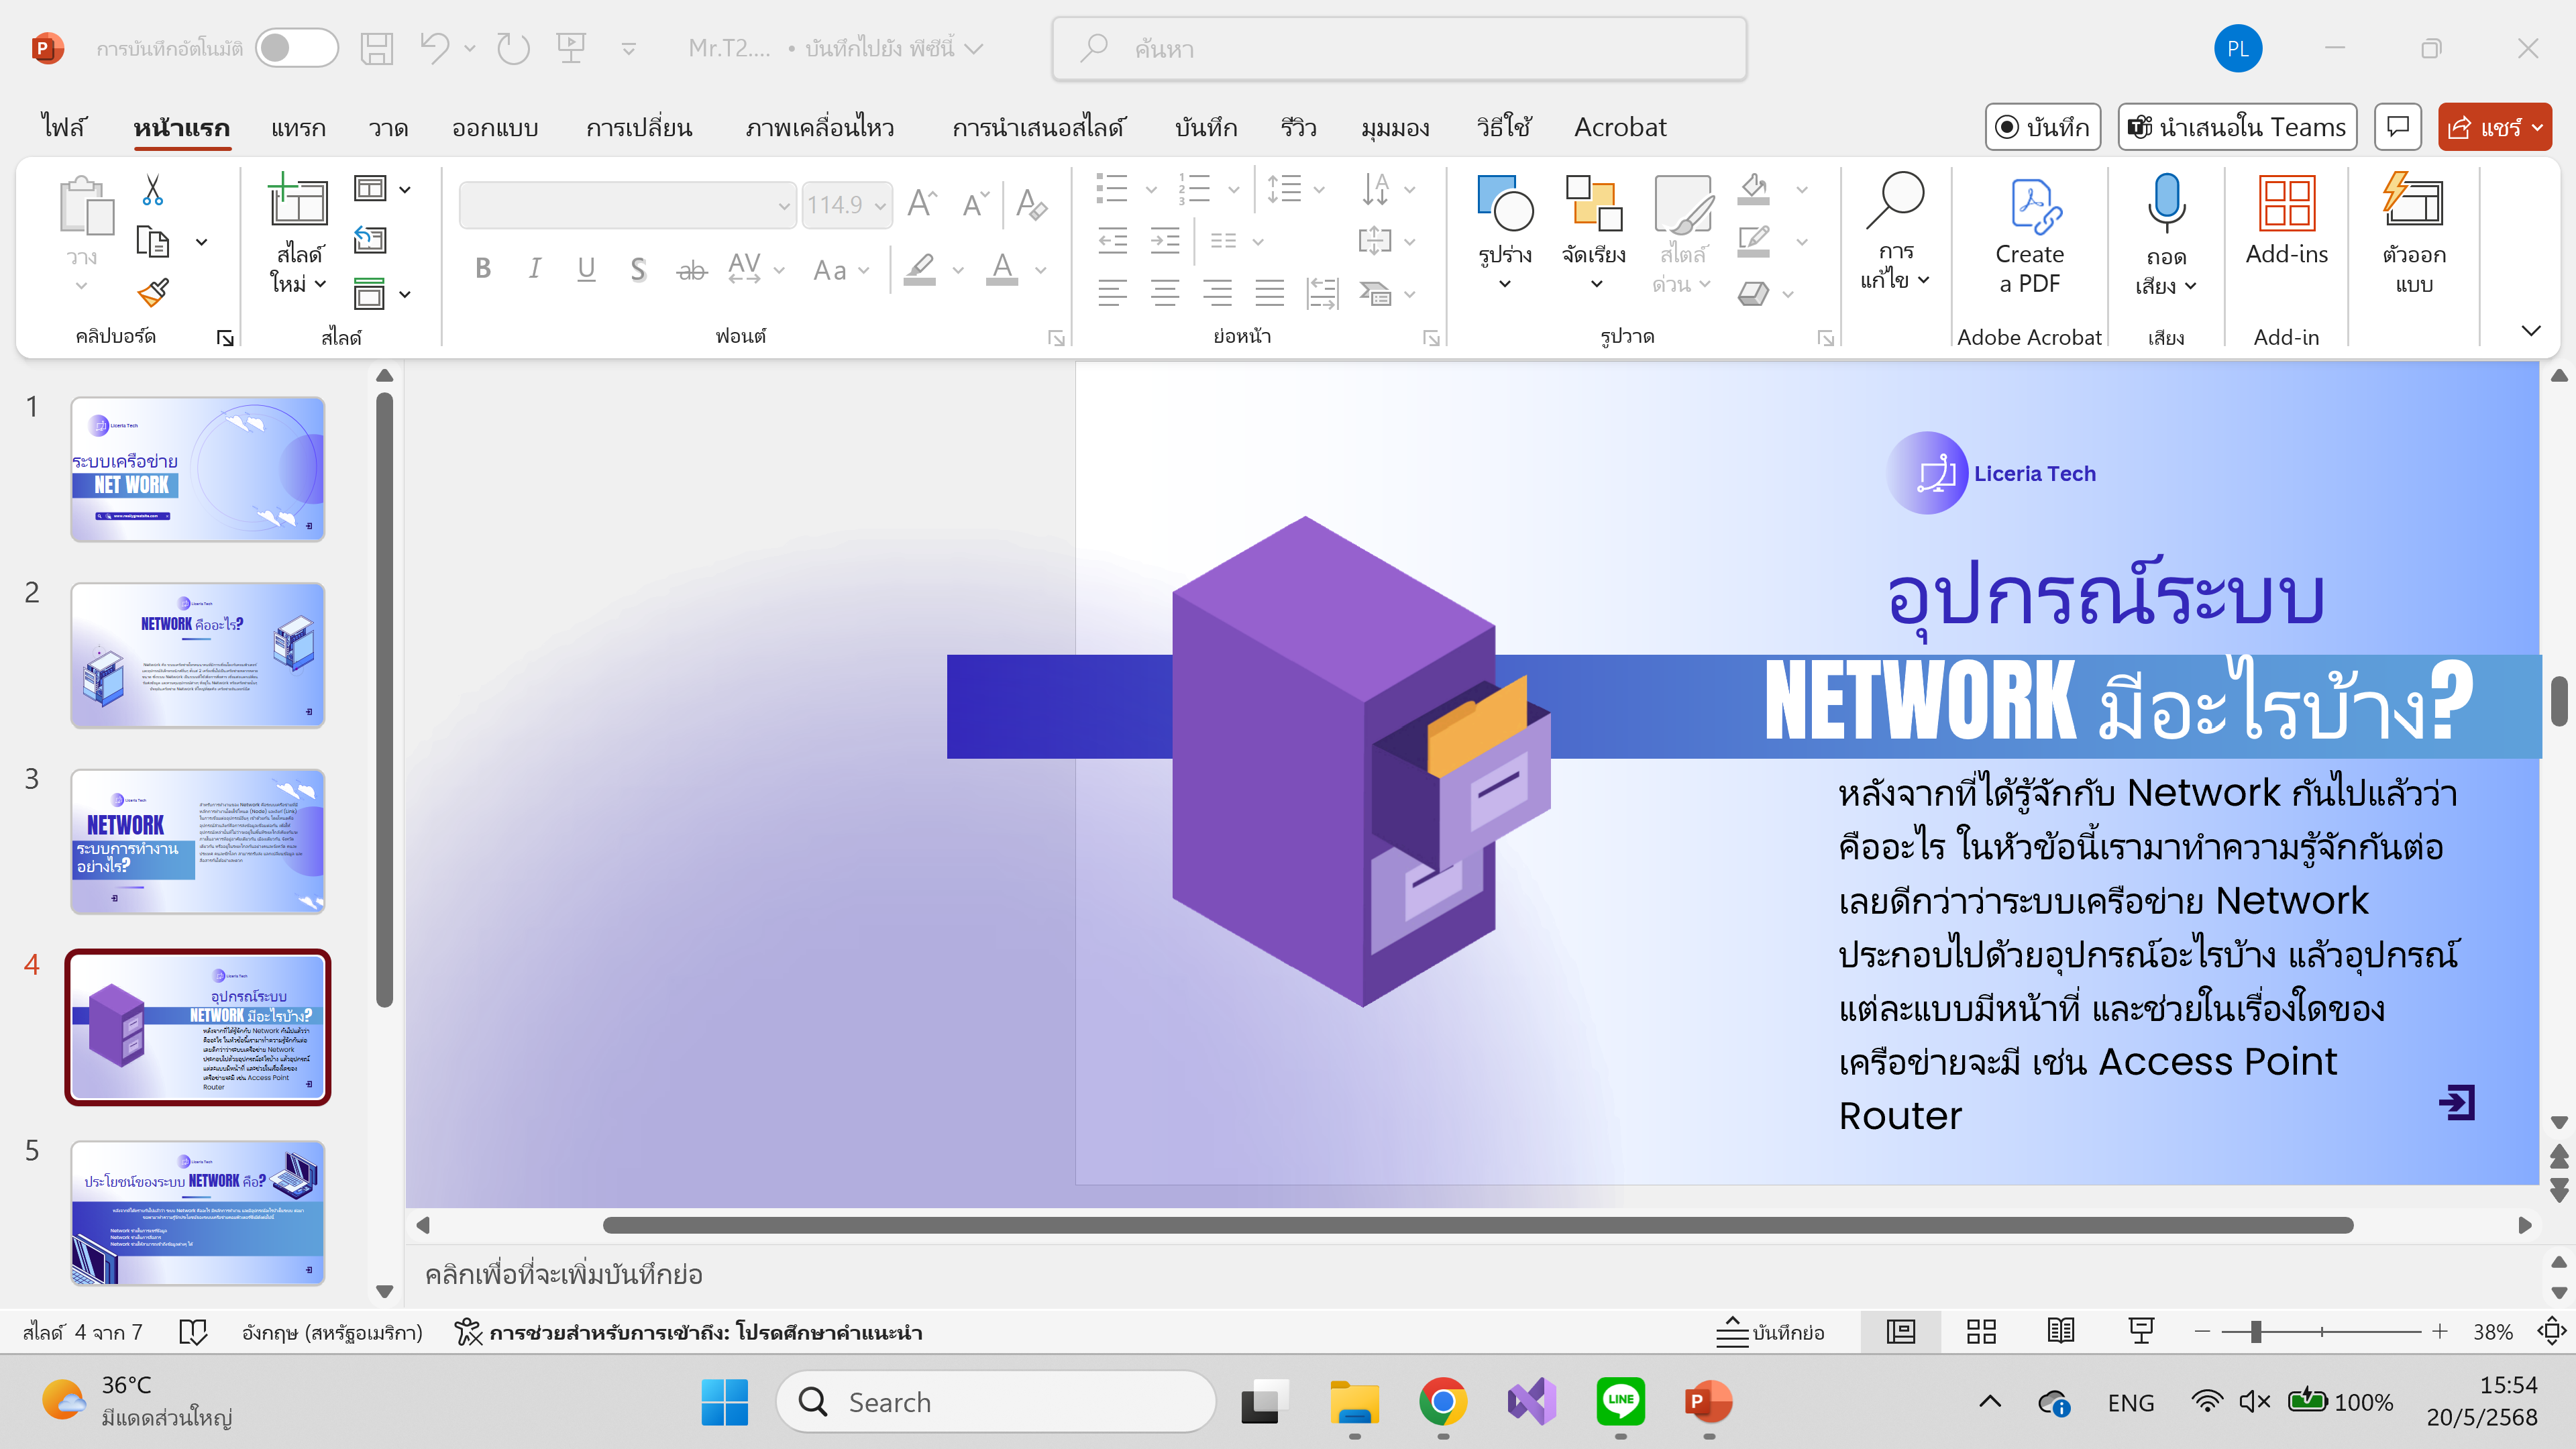Align text right
Viewport: 2576px width, 1449px height.
pos(1217,293)
